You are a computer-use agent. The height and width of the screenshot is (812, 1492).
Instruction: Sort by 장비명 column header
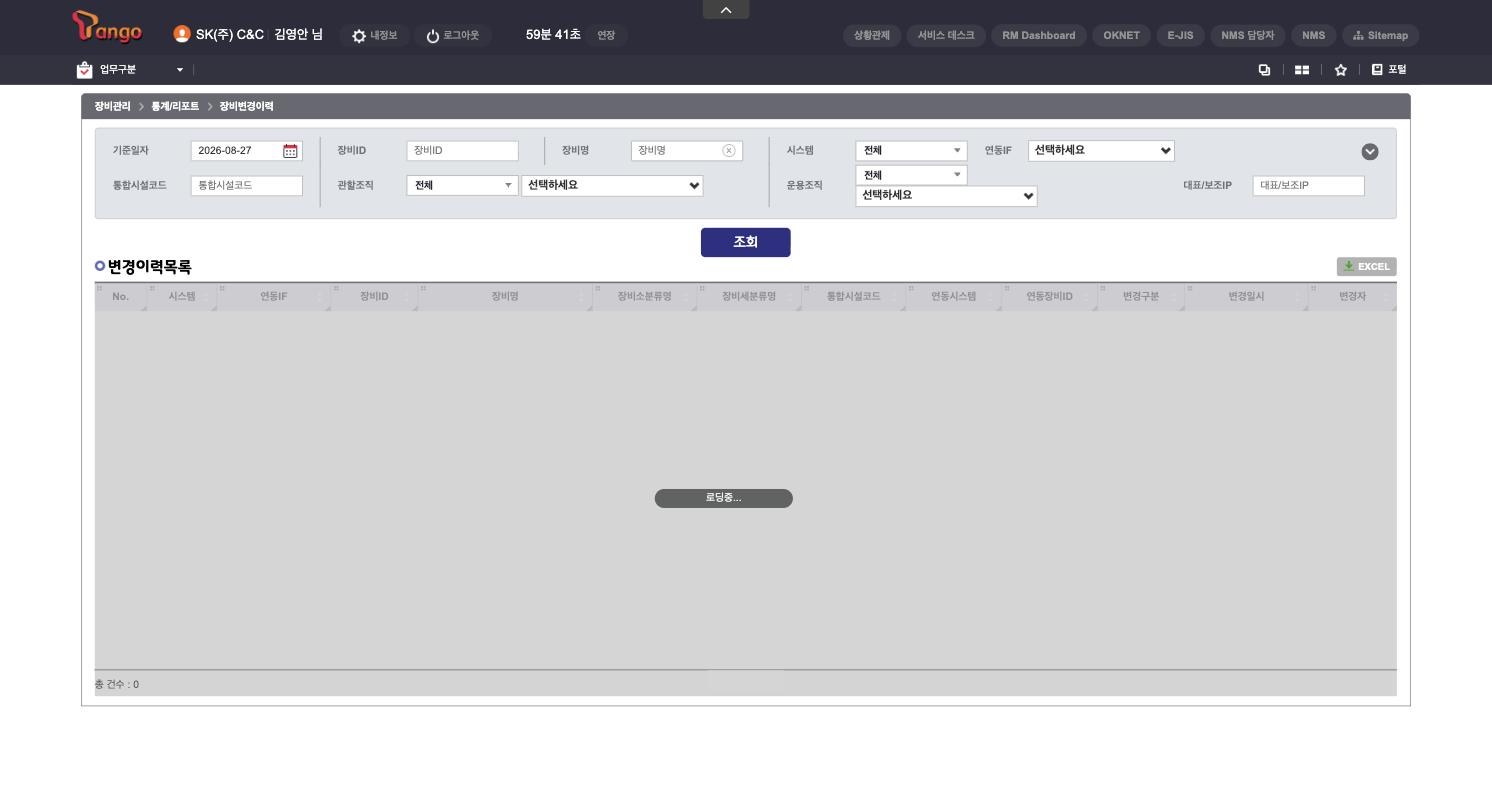coord(505,297)
